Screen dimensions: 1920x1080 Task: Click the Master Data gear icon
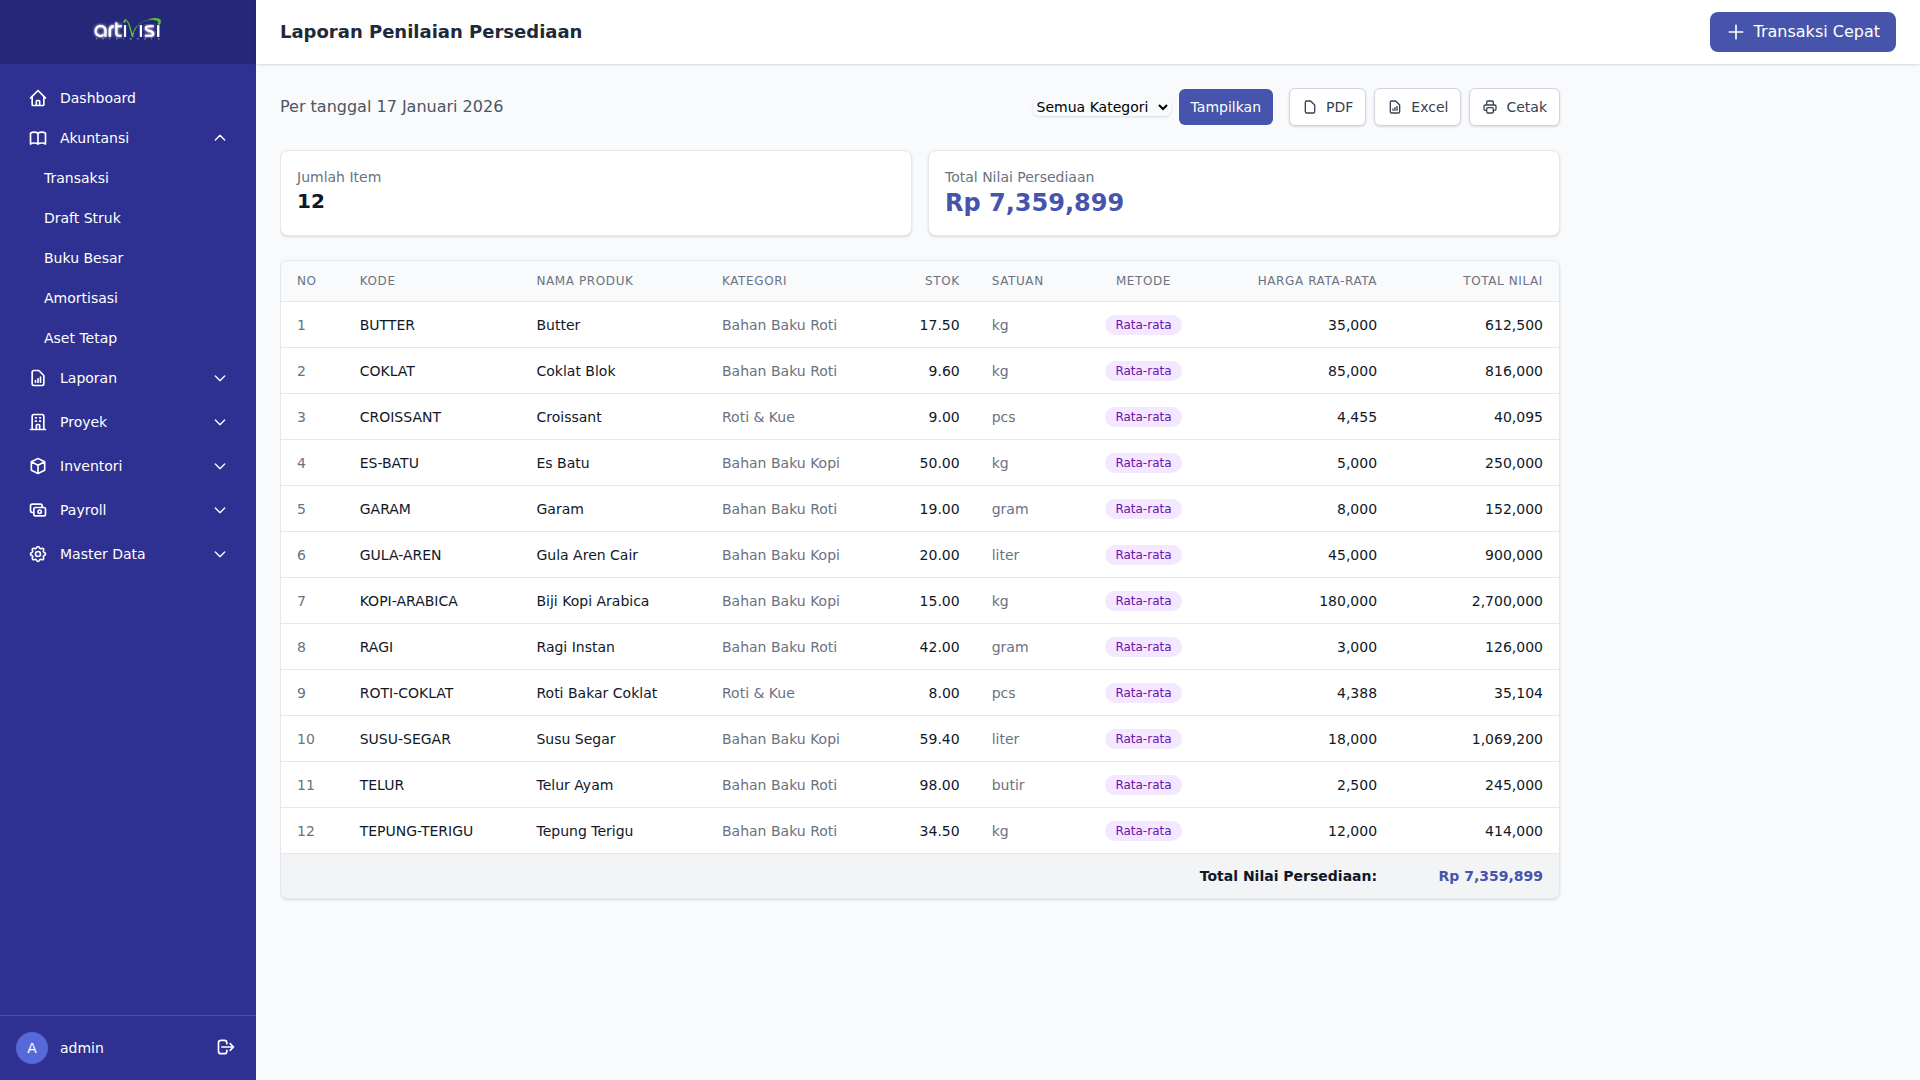(38, 554)
